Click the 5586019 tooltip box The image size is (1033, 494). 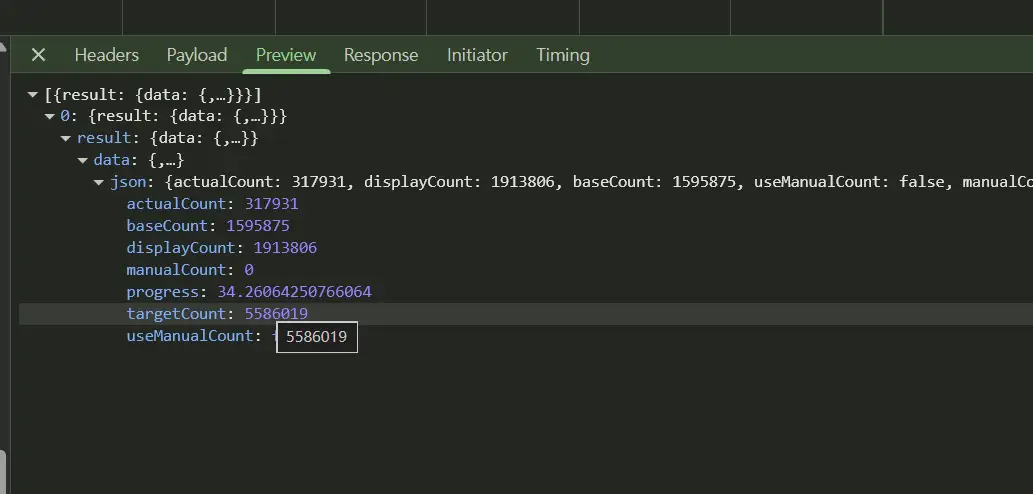click(316, 337)
